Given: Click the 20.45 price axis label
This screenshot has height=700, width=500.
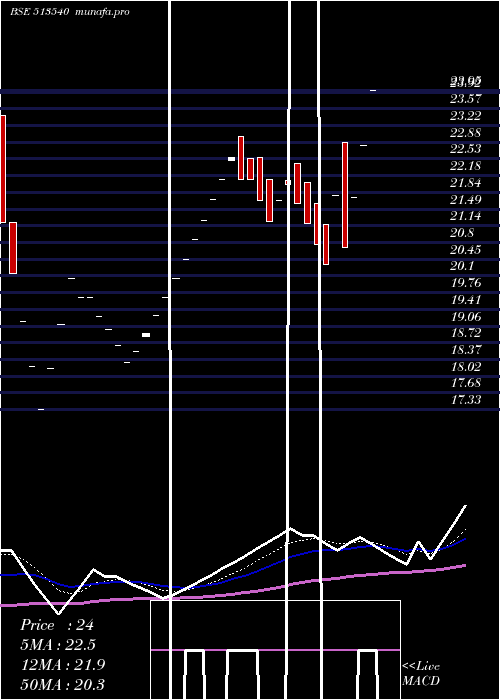Looking at the screenshot, I should (x=465, y=250).
